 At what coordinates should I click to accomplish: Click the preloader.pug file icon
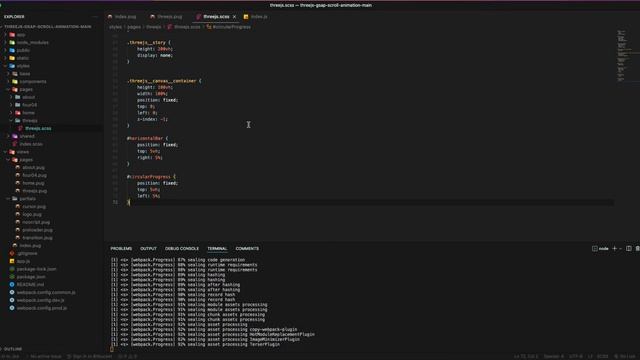click(18, 230)
